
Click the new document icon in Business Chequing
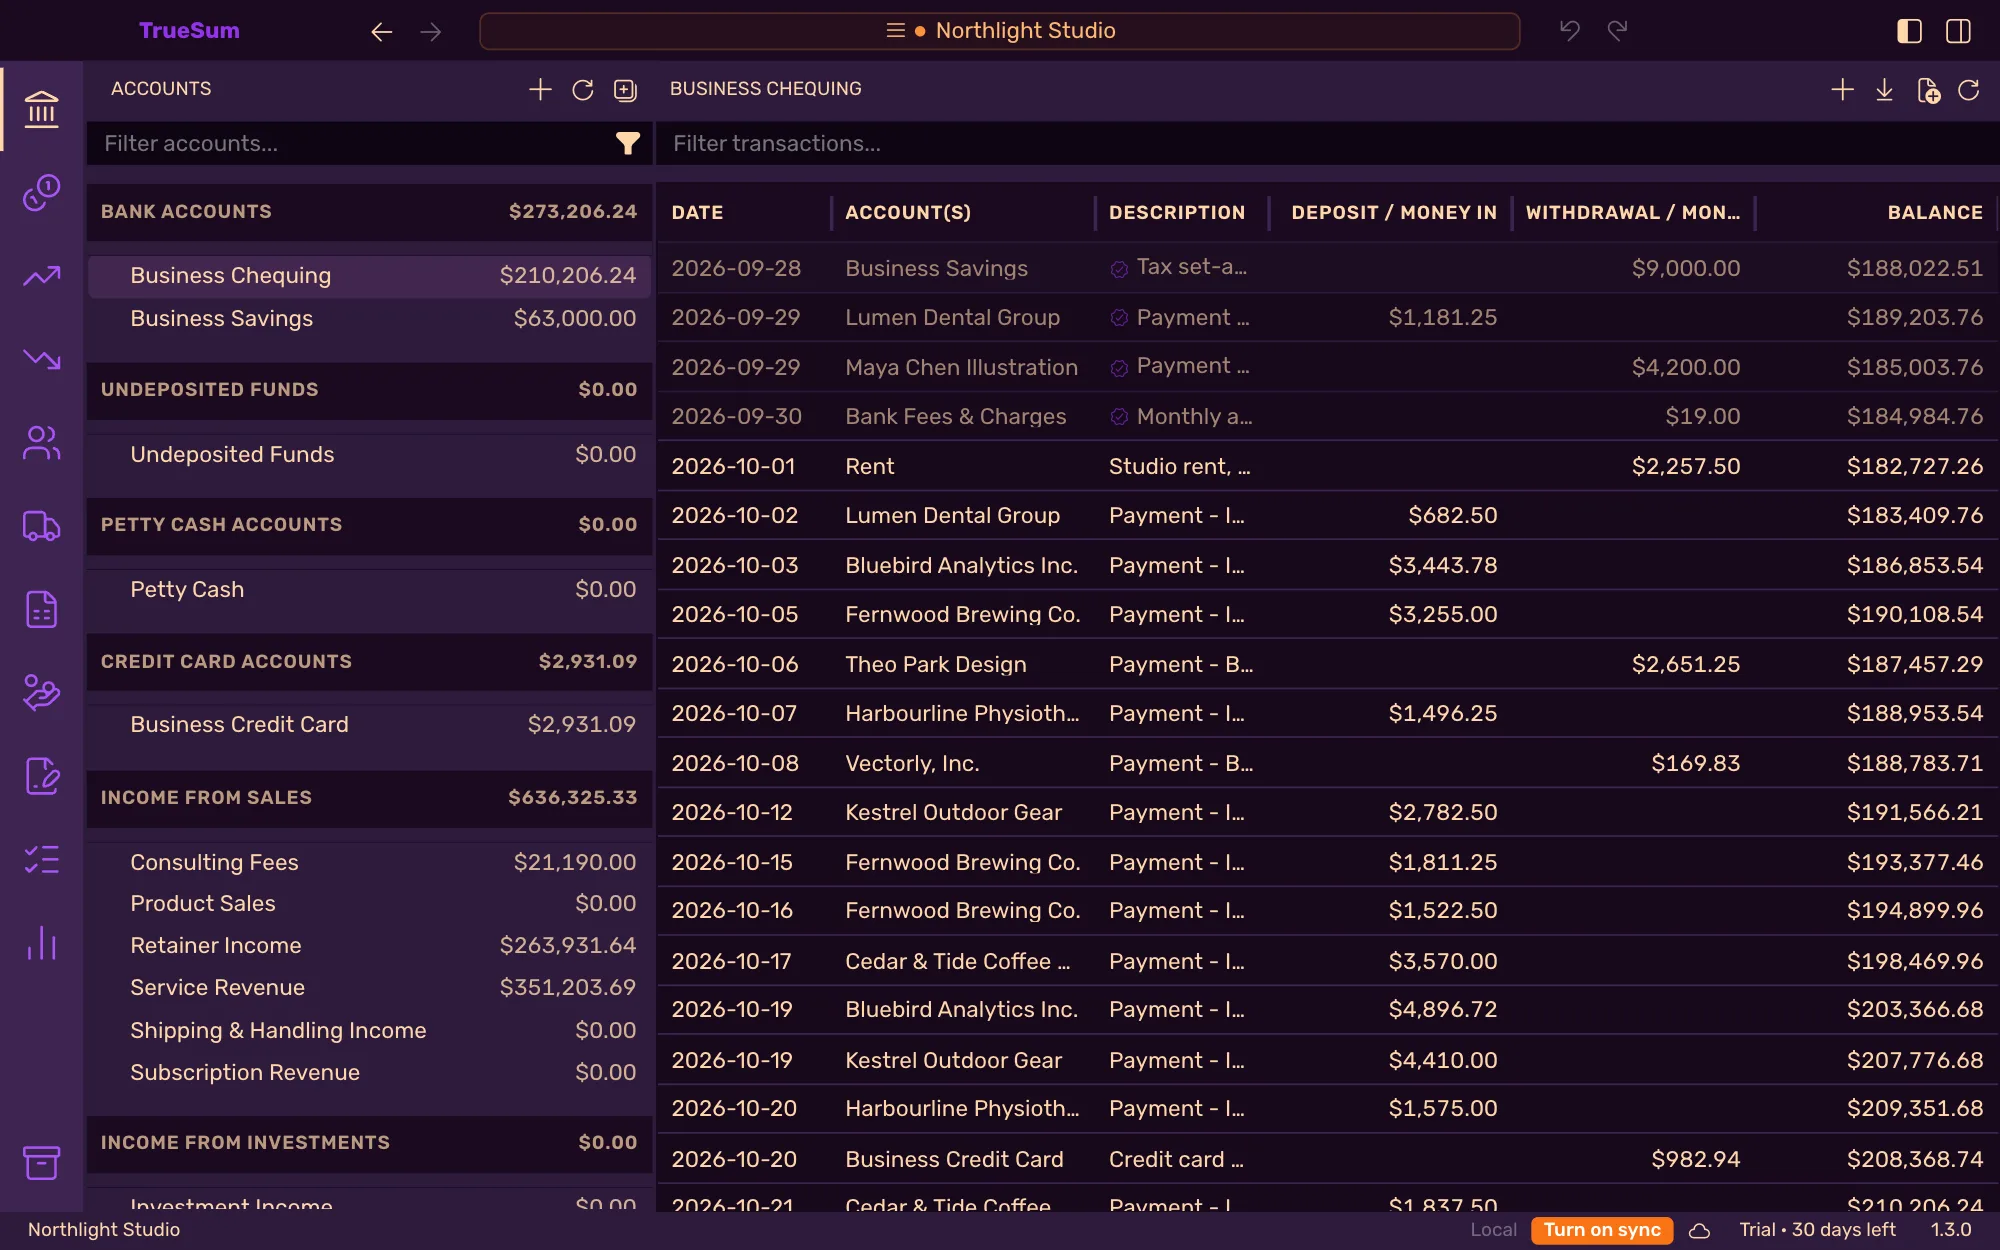tap(1928, 91)
